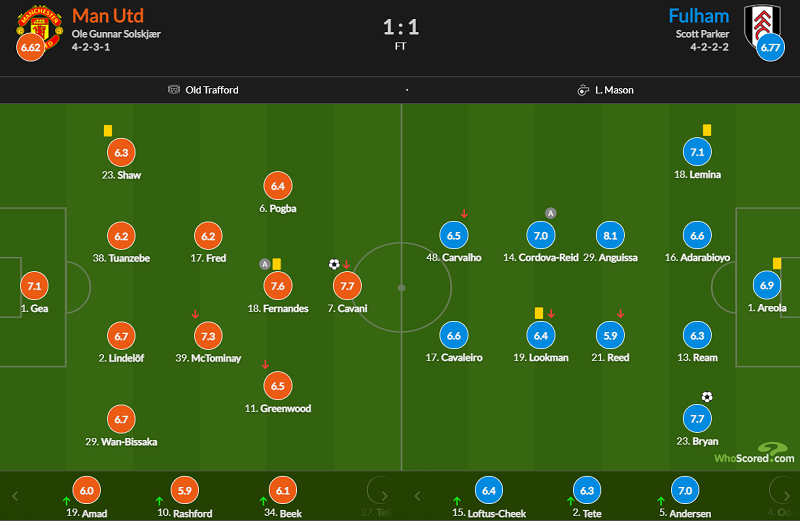Click the goal ball icon above Cavani
800x521 pixels.
point(334,264)
